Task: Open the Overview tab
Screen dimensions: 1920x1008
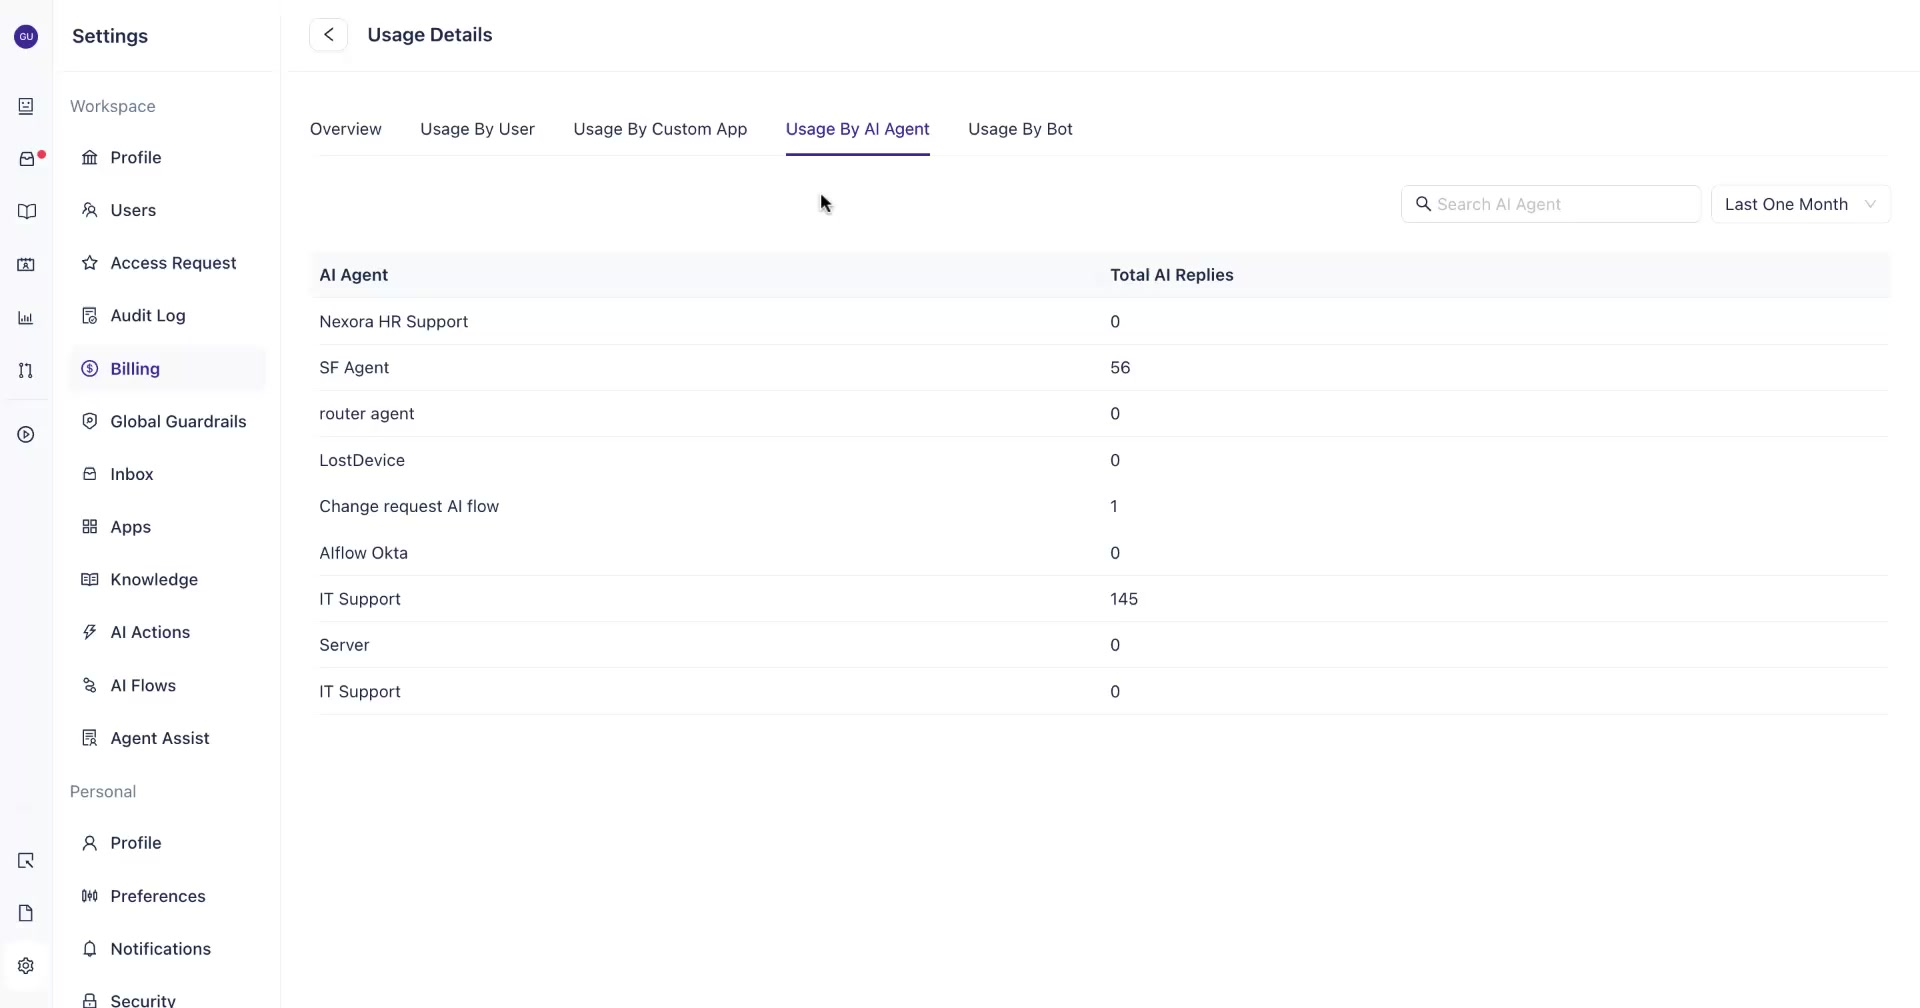Action: [x=346, y=129]
